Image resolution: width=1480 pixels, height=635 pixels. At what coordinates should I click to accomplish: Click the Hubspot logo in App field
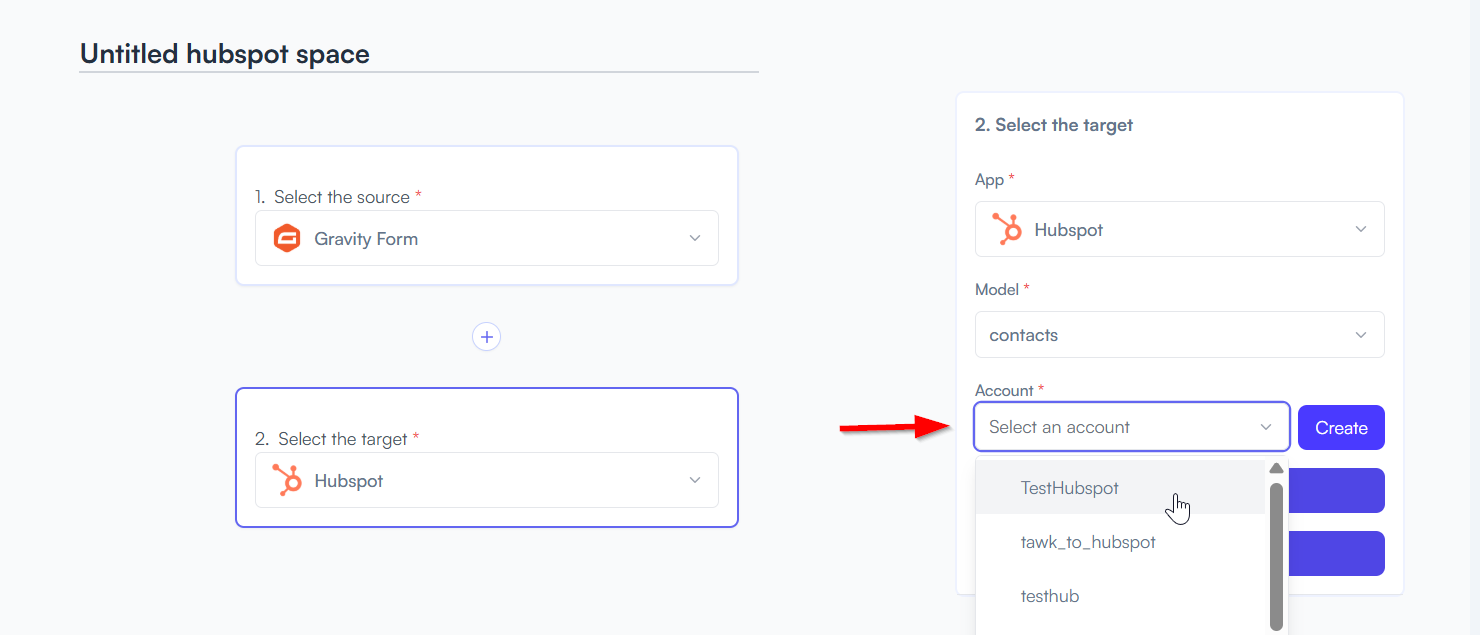coord(1007,230)
